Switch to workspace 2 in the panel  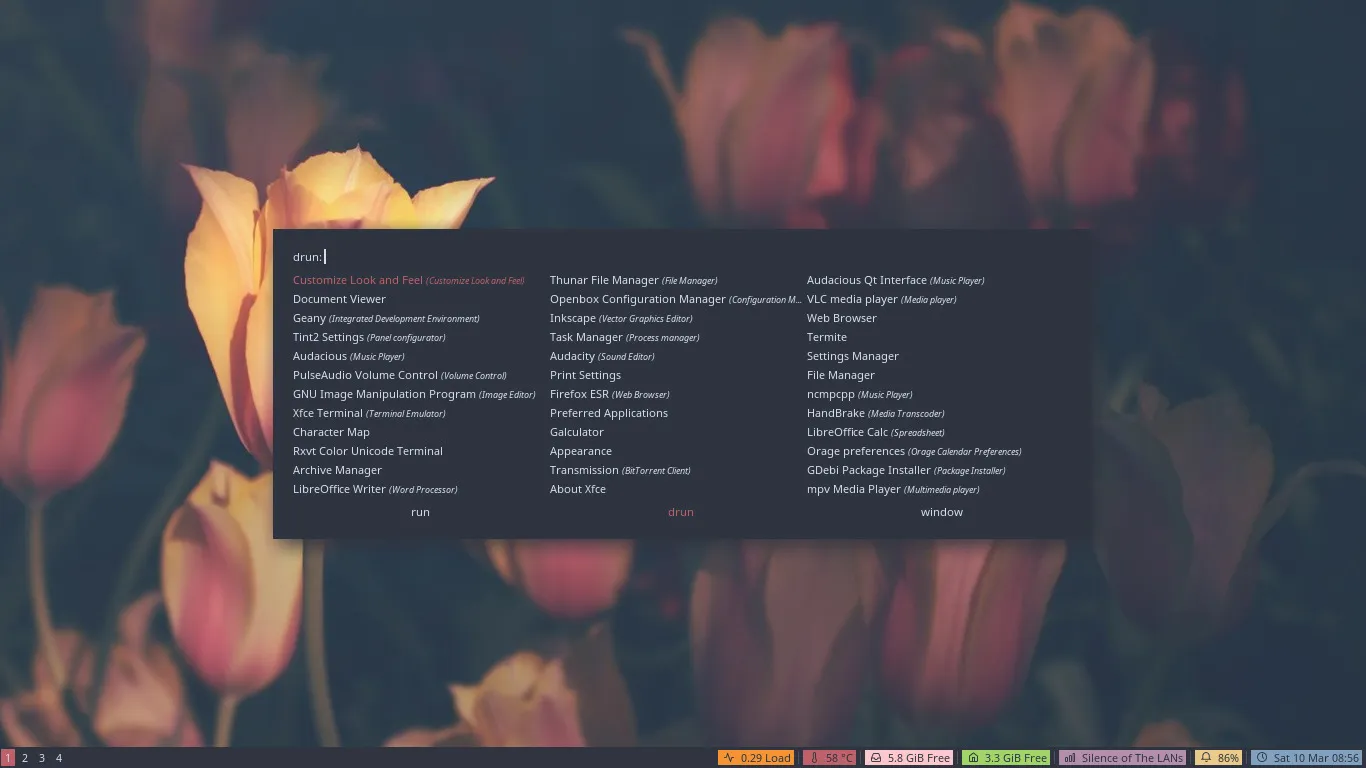(25, 758)
